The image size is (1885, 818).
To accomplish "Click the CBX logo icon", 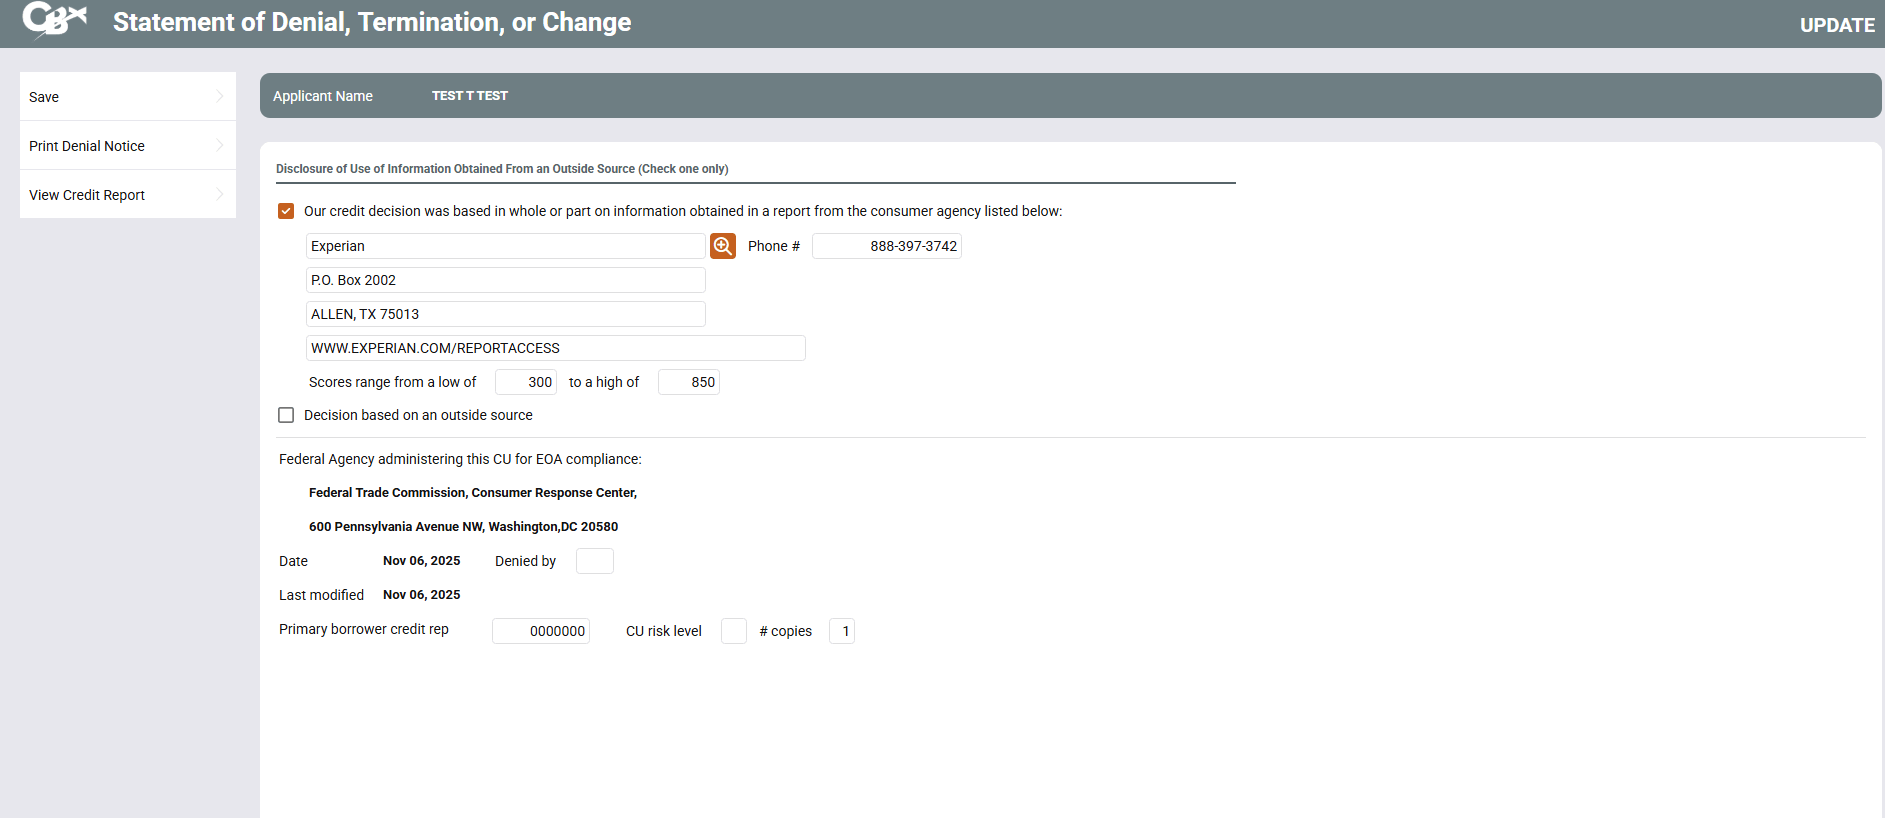I will click(x=54, y=19).
